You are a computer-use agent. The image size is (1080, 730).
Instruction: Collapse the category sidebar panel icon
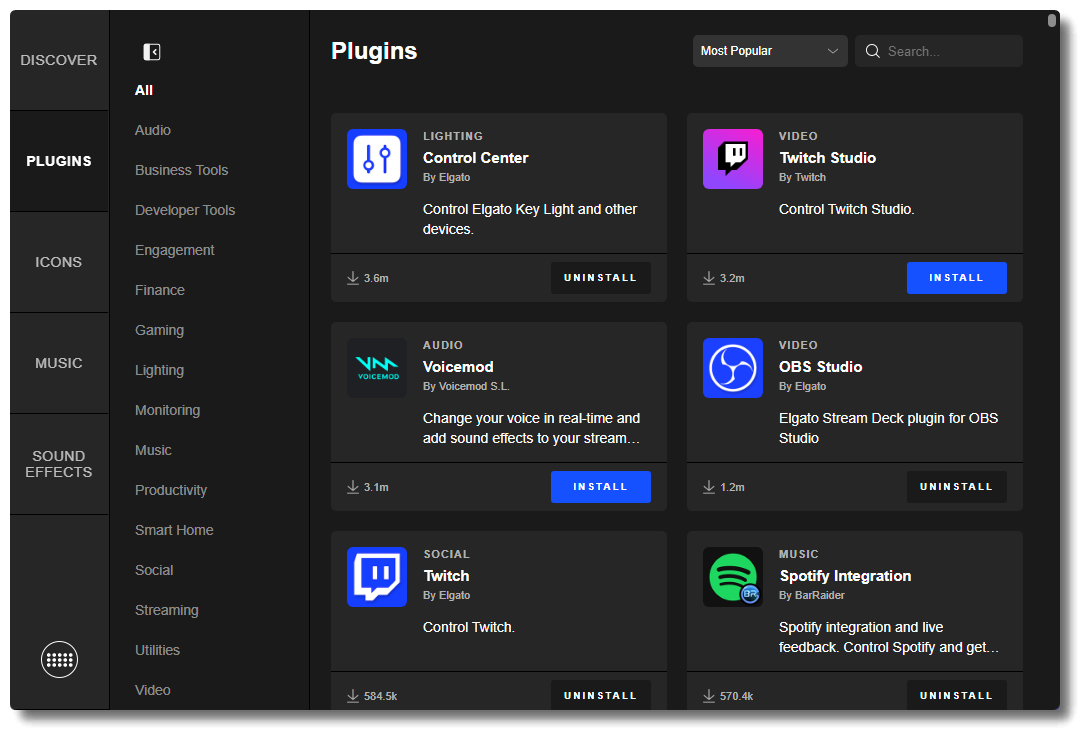tap(152, 52)
